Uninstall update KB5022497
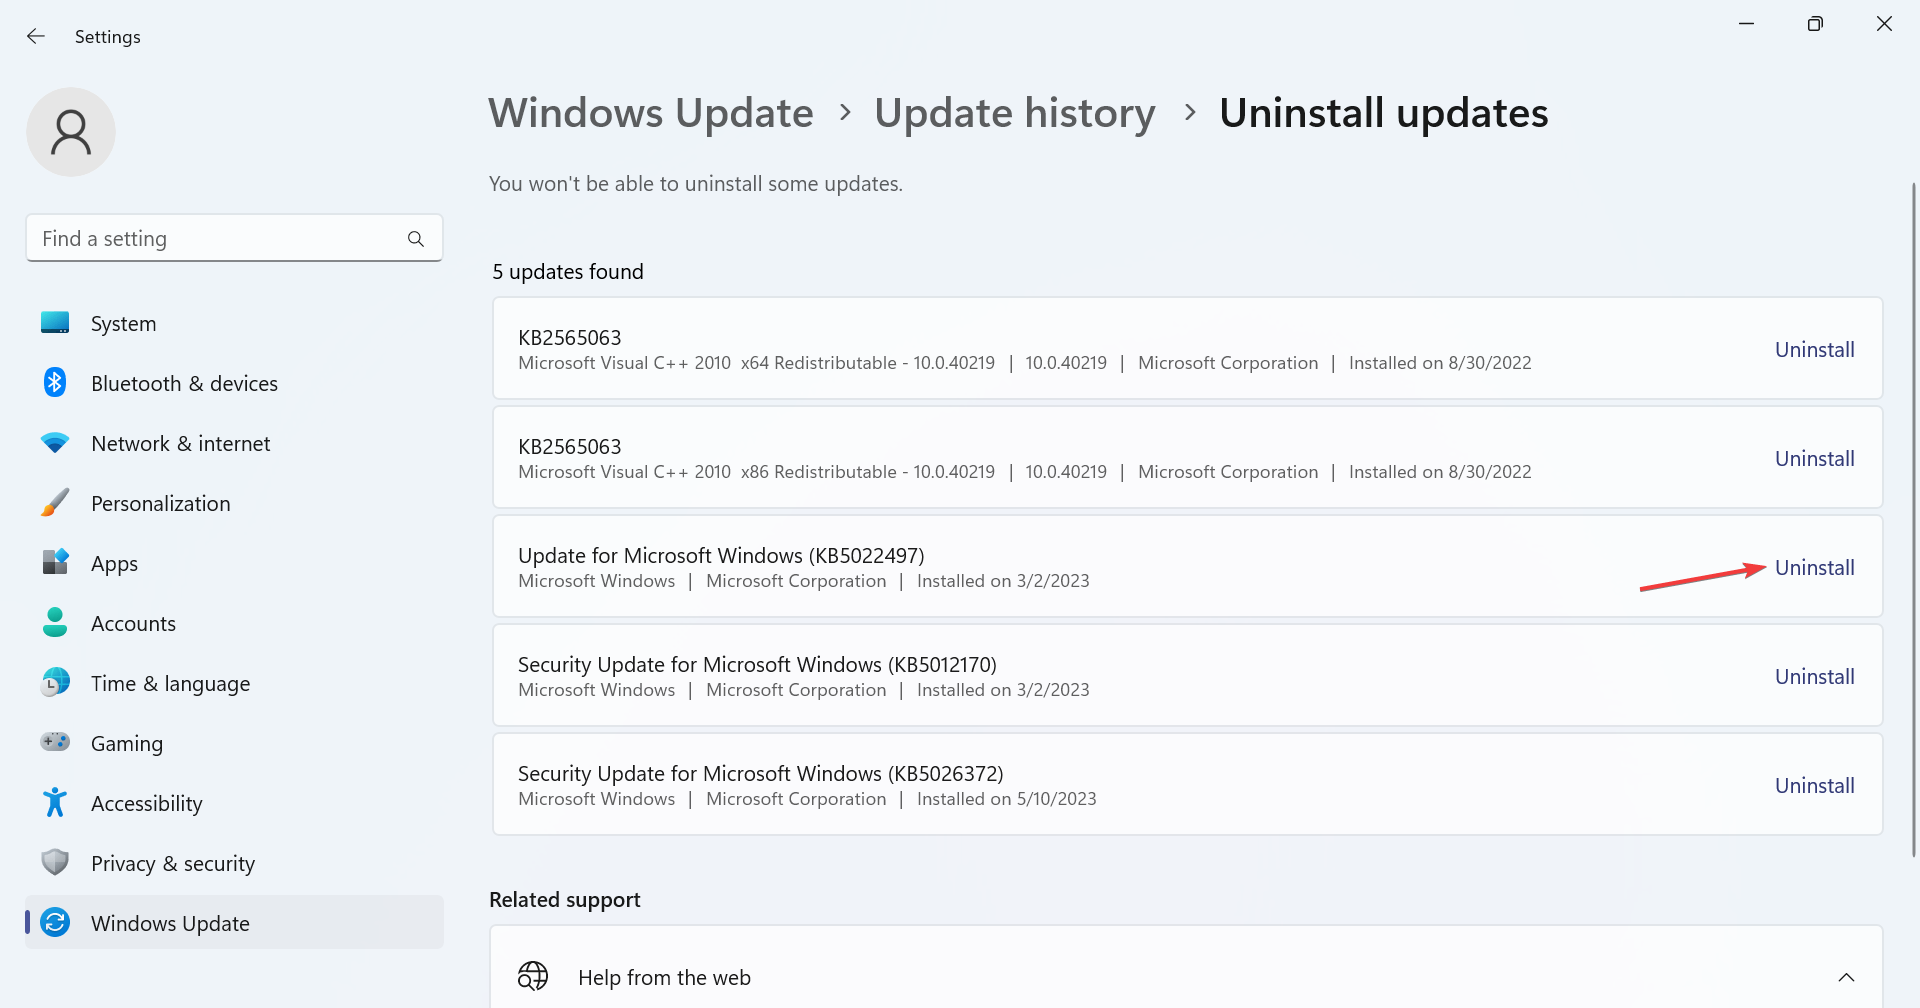Image resolution: width=1920 pixels, height=1008 pixels. [x=1814, y=568]
